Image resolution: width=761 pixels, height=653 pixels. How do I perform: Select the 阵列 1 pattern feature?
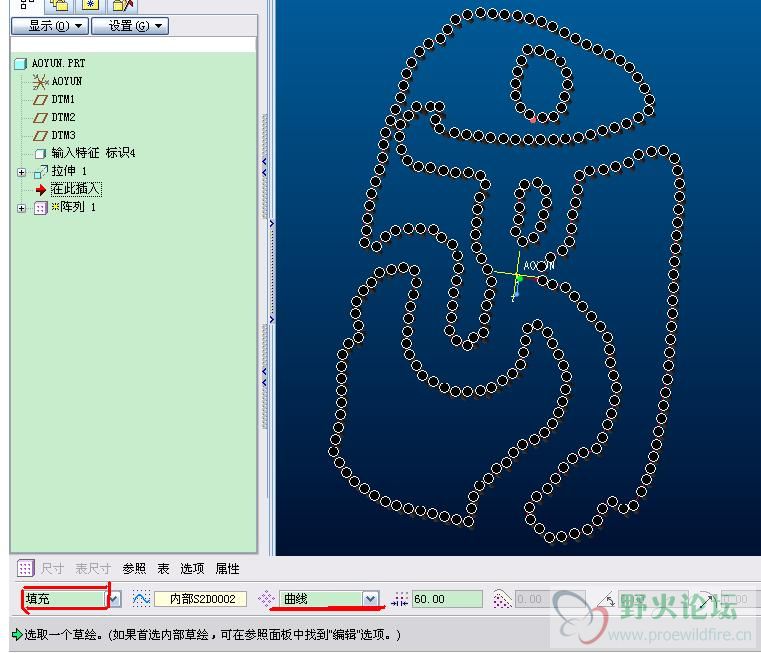pos(65,208)
